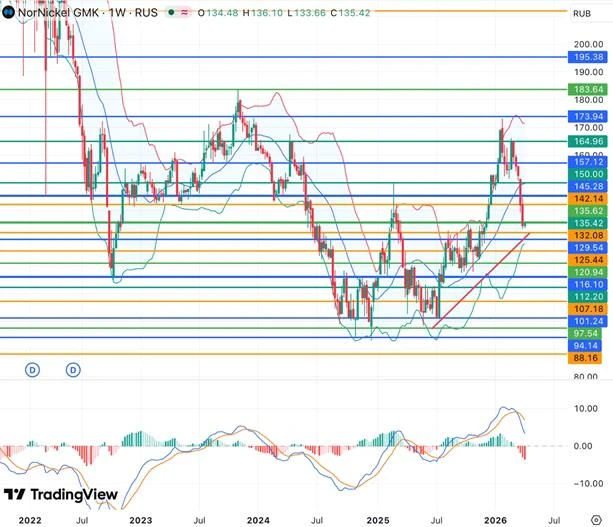Screen dimensions: 613x527
Task: Click the RUS exchange label
Action: point(148,13)
